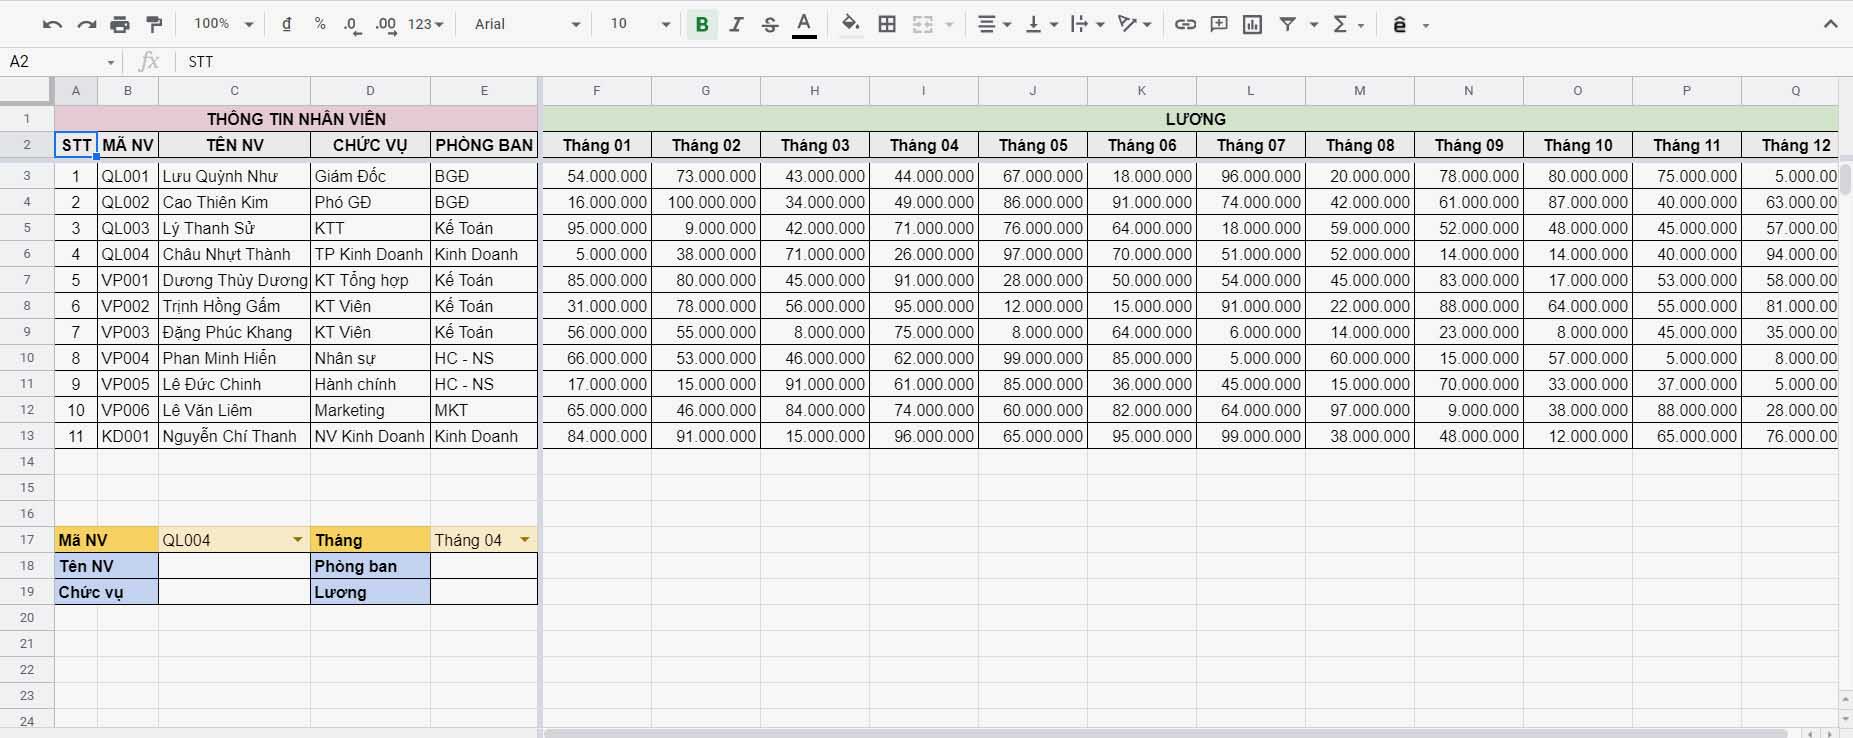This screenshot has height=738, width=1853.
Task: Add a comment using the toolbar icon
Action: point(1219,24)
